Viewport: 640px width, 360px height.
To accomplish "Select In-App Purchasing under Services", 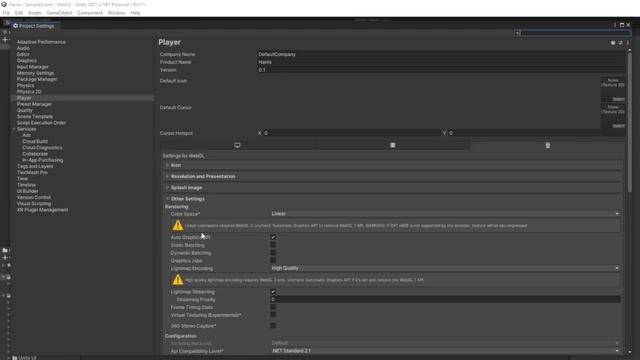I will click(x=43, y=160).
